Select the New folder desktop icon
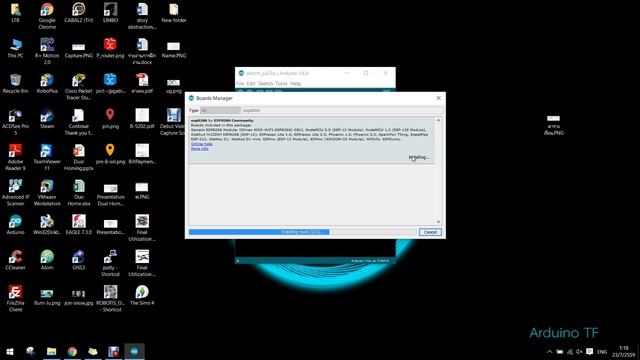The height and width of the screenshot is (360, 640). click(x=173, y=13)
